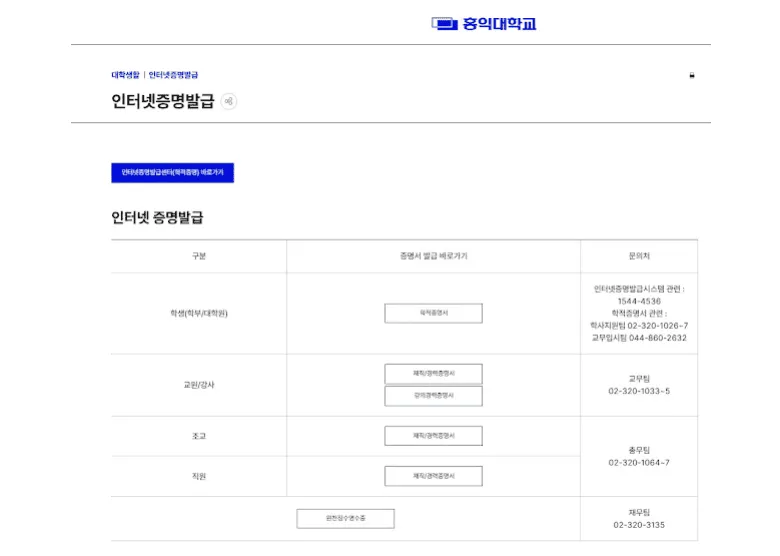
Task: Click 재직/경력증명서 button in the 조교 row
Action: [433, 436]
